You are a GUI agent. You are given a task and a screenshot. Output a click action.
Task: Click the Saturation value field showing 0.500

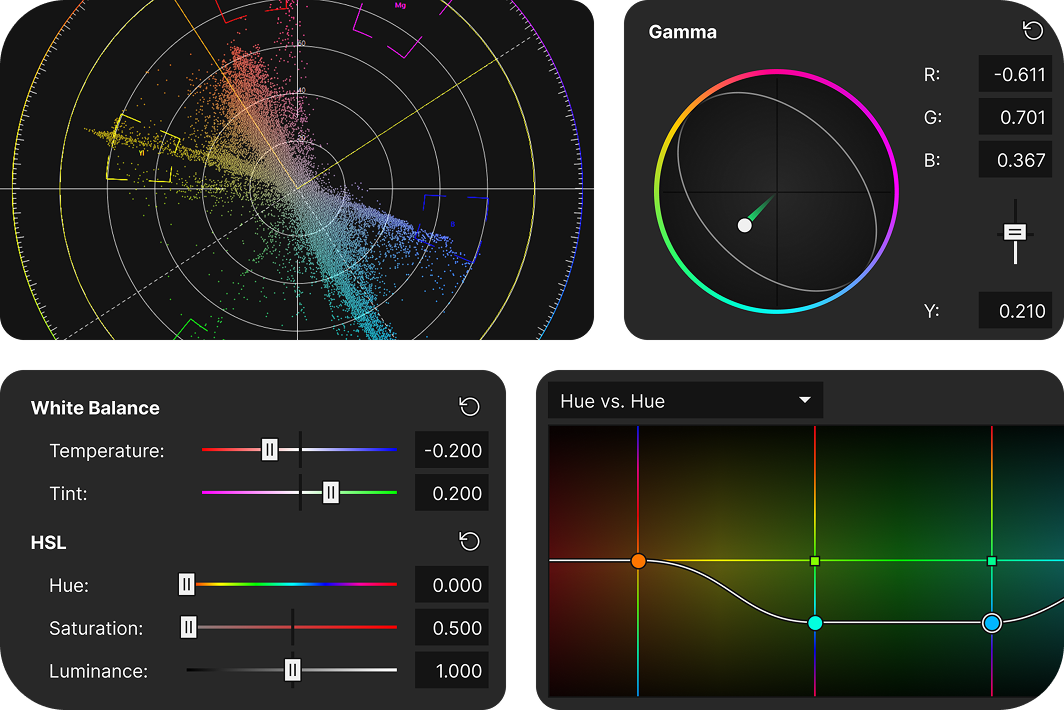click(x=451, y=628)
